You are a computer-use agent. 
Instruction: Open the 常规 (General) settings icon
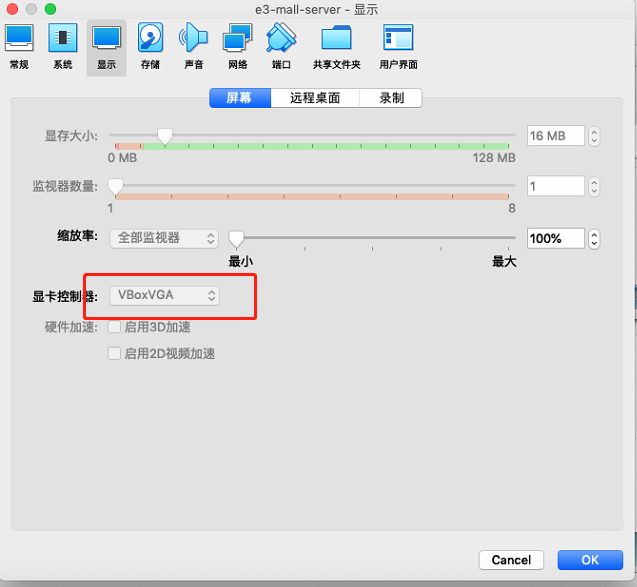(x=19, y=47)
